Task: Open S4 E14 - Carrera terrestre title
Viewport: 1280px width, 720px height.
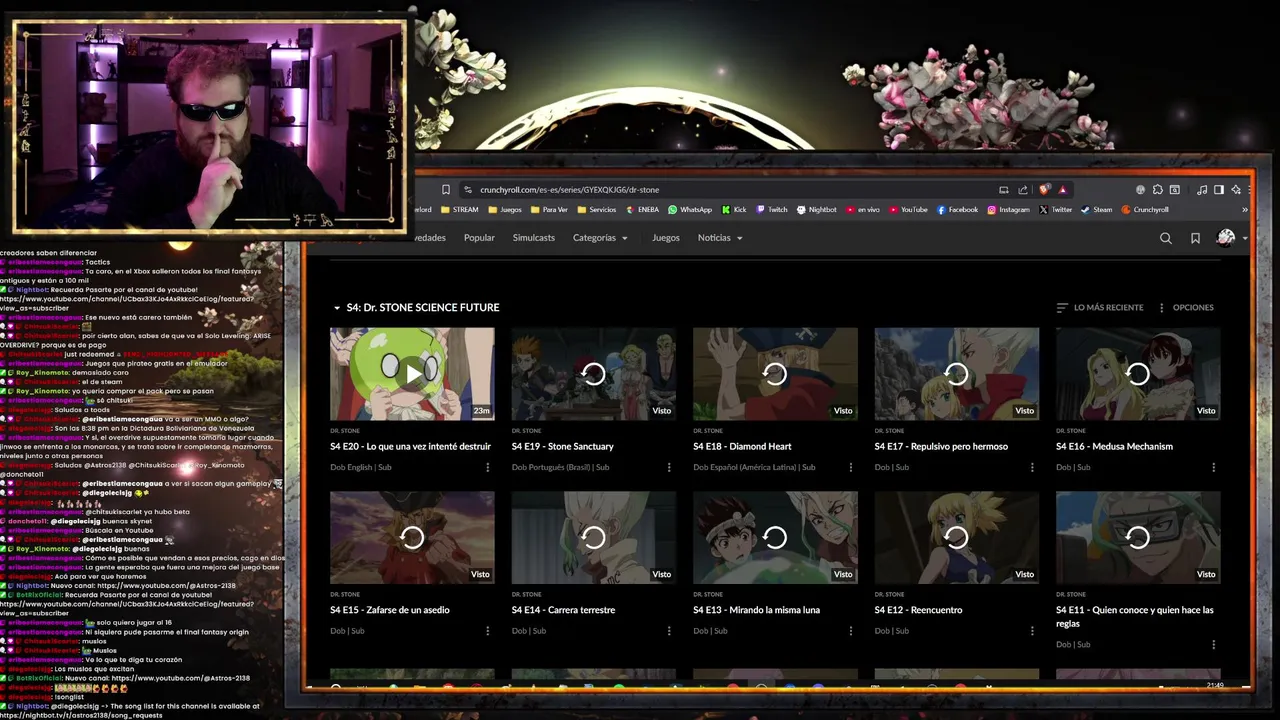Action: click(x=563, y=610)
